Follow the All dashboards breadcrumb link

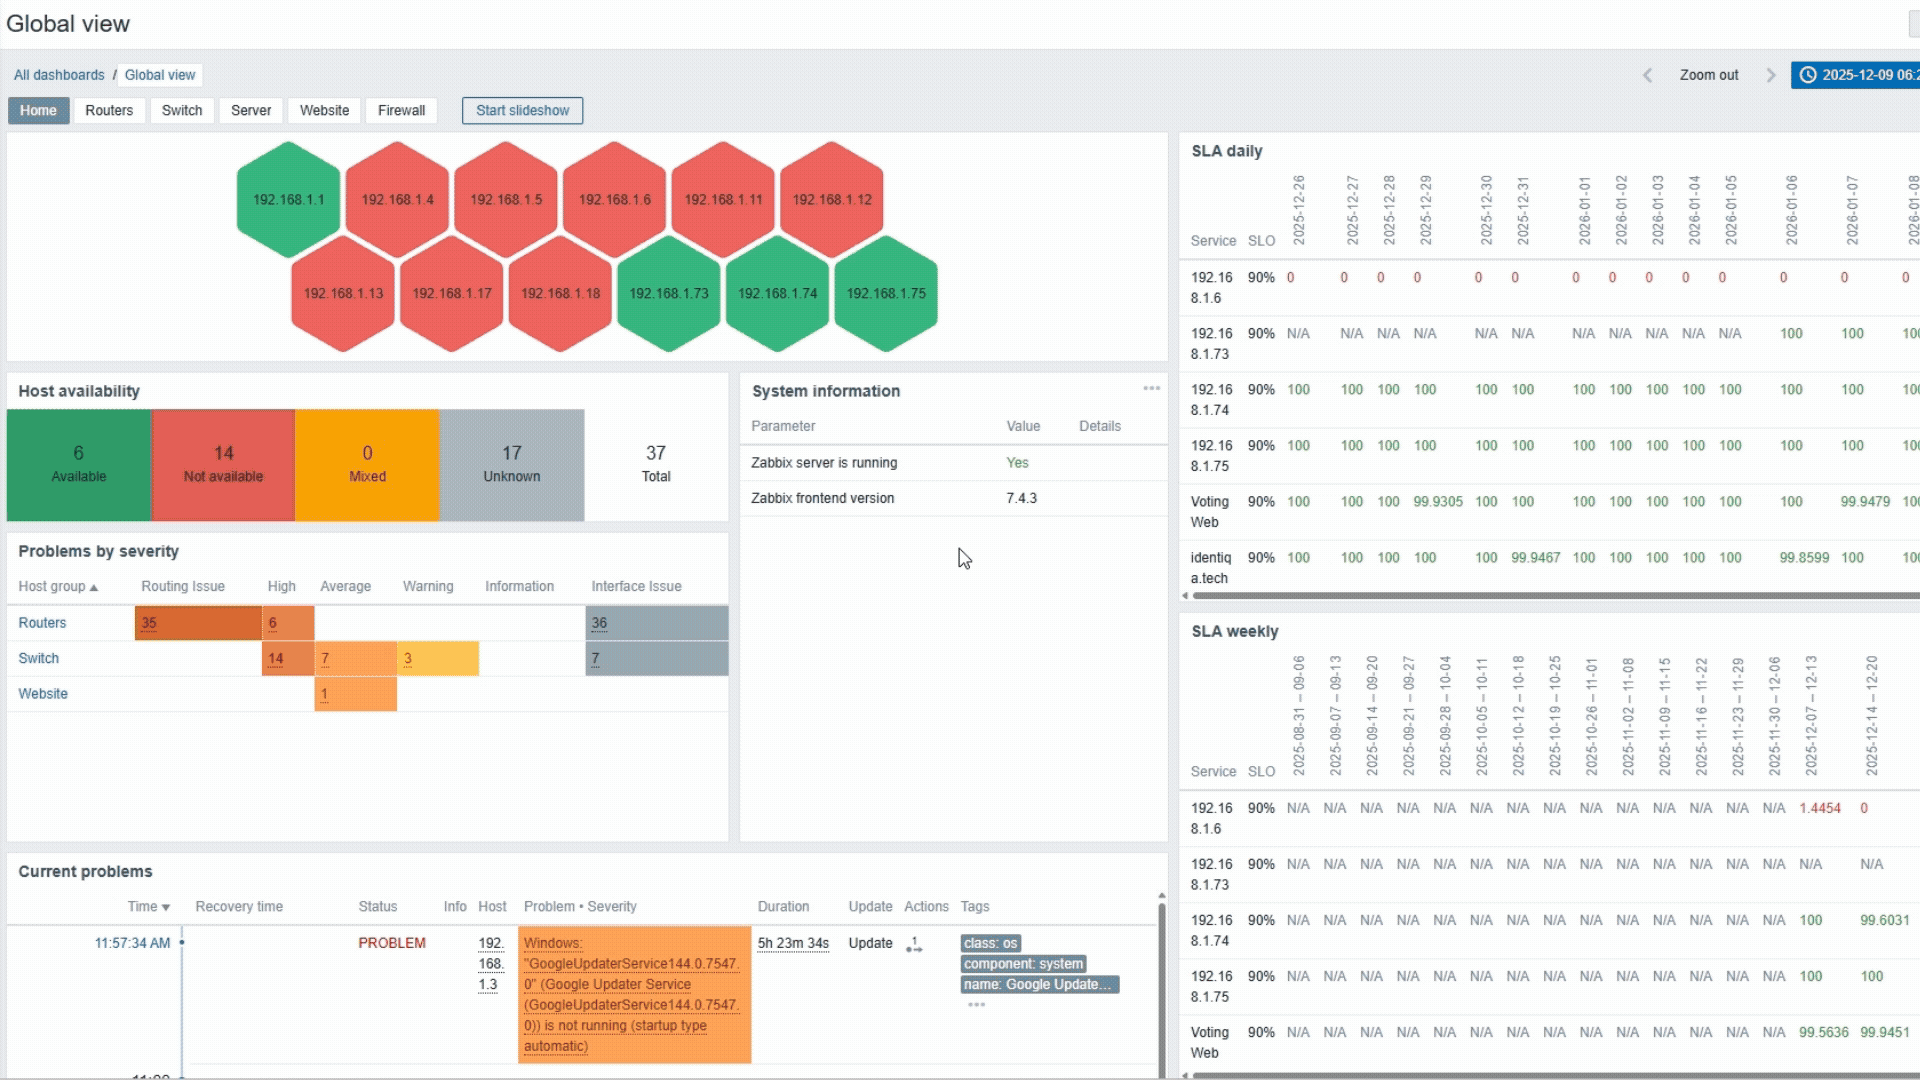(x=59, y=75)
